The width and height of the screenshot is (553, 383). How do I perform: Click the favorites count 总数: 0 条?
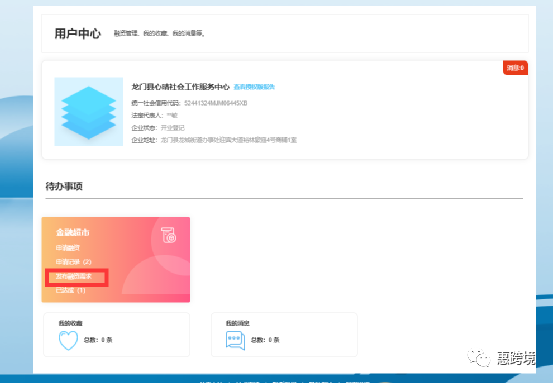point(98,340)
